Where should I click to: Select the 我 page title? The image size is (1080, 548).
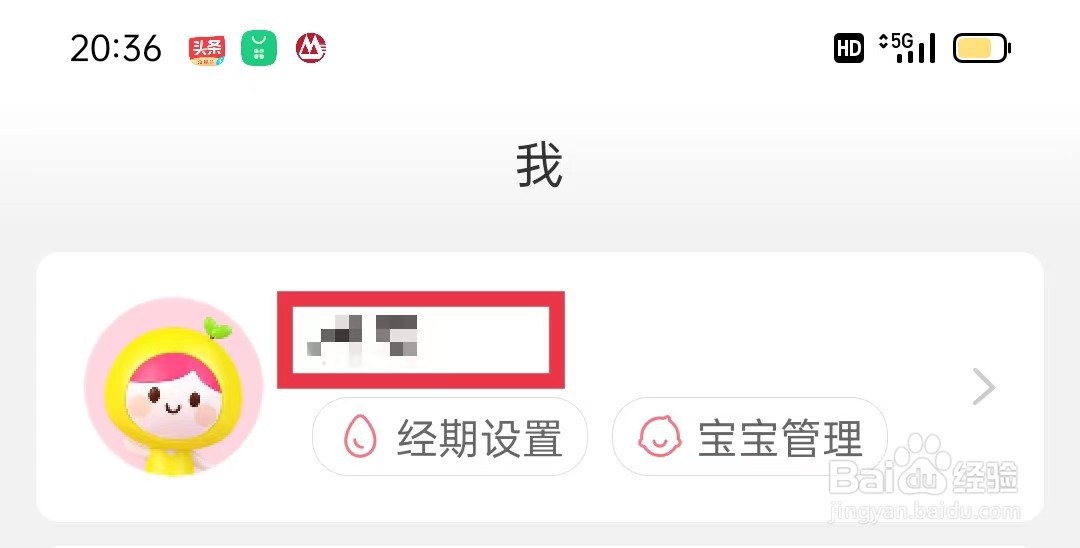pyautogui.click(x=540, y=165)
